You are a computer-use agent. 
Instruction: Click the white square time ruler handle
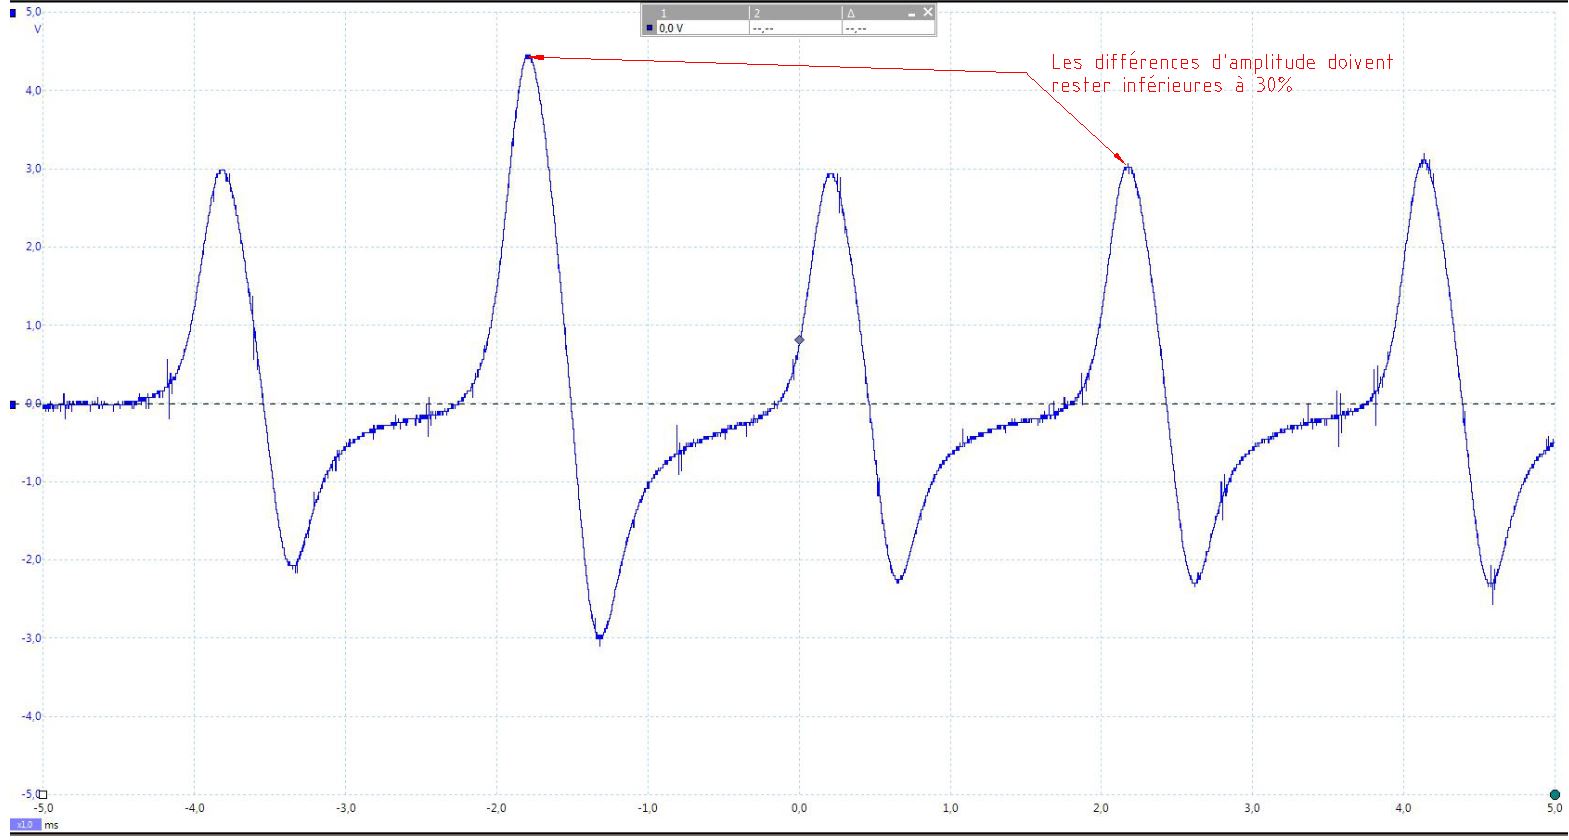tap(42, 795)
